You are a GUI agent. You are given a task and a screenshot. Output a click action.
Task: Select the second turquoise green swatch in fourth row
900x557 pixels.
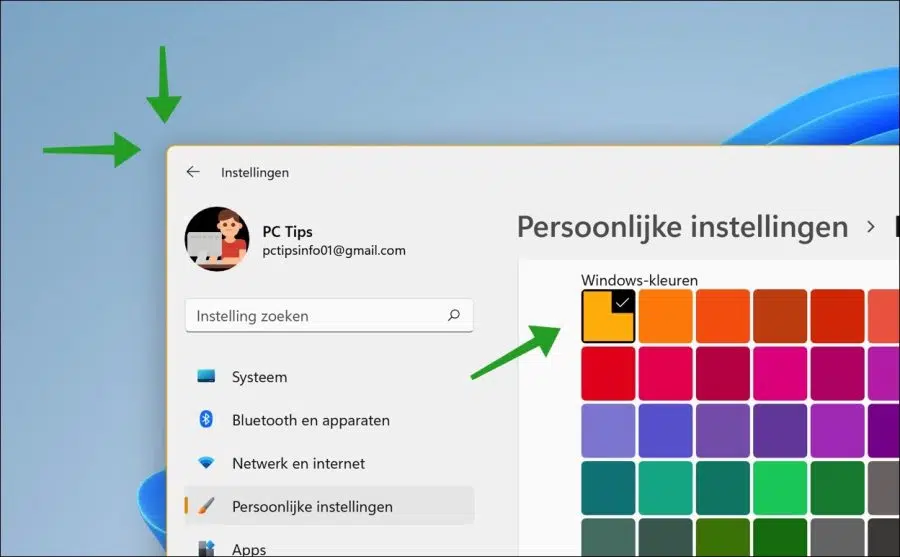click(x=666, y=488)
